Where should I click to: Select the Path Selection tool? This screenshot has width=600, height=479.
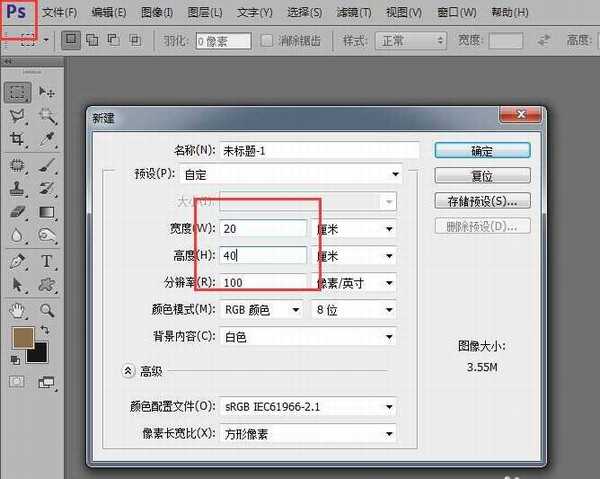pos(17,285)
